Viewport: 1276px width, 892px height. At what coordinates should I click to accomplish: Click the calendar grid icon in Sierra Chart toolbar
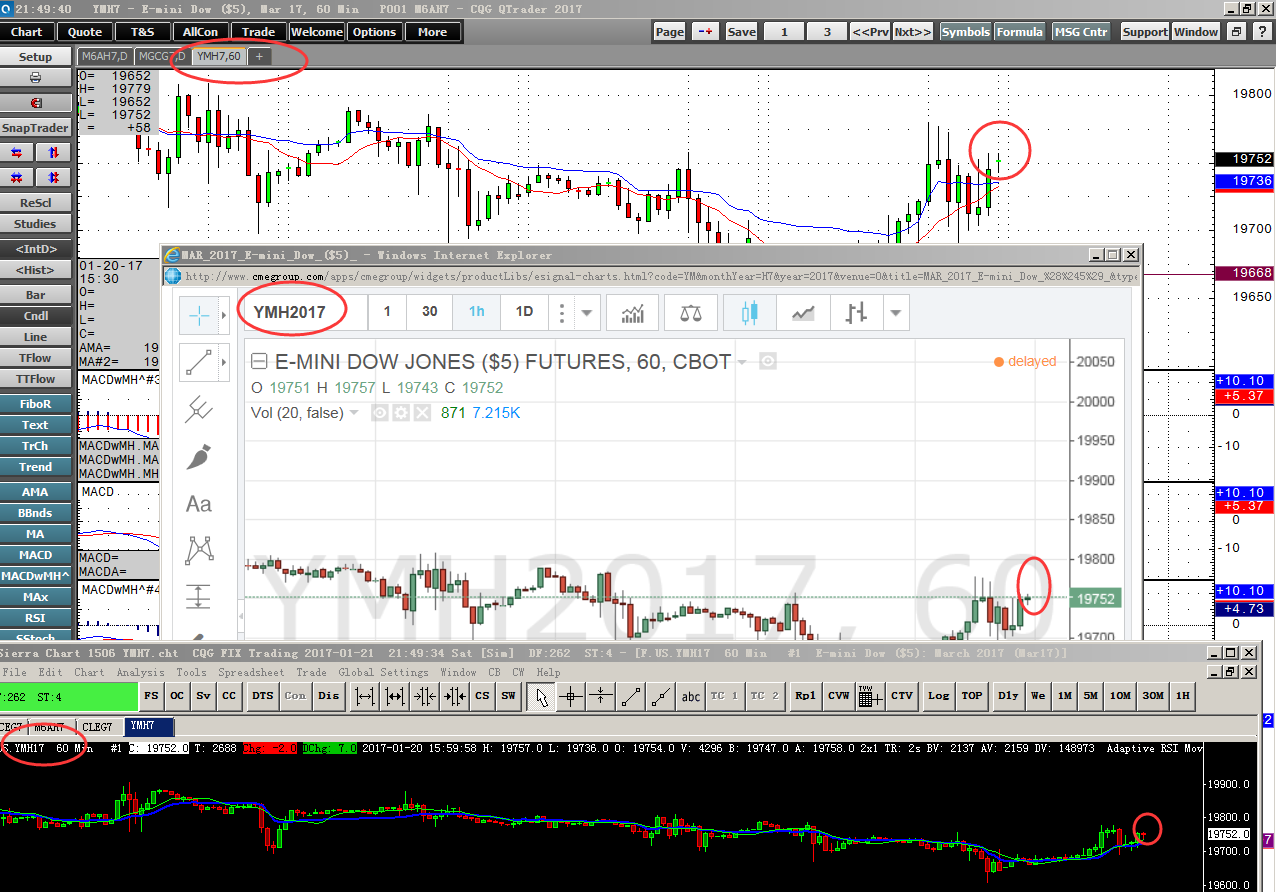868,696
